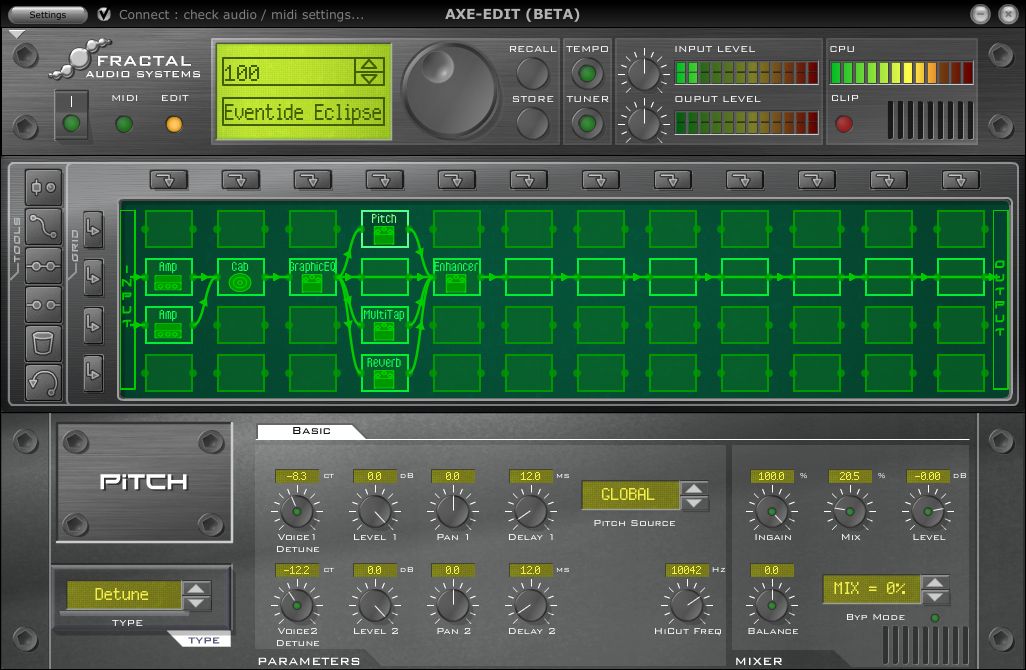This screenshot has height=670, width=1026.
Task: Step Pitch Source selector up
Action: pos(694,489)
